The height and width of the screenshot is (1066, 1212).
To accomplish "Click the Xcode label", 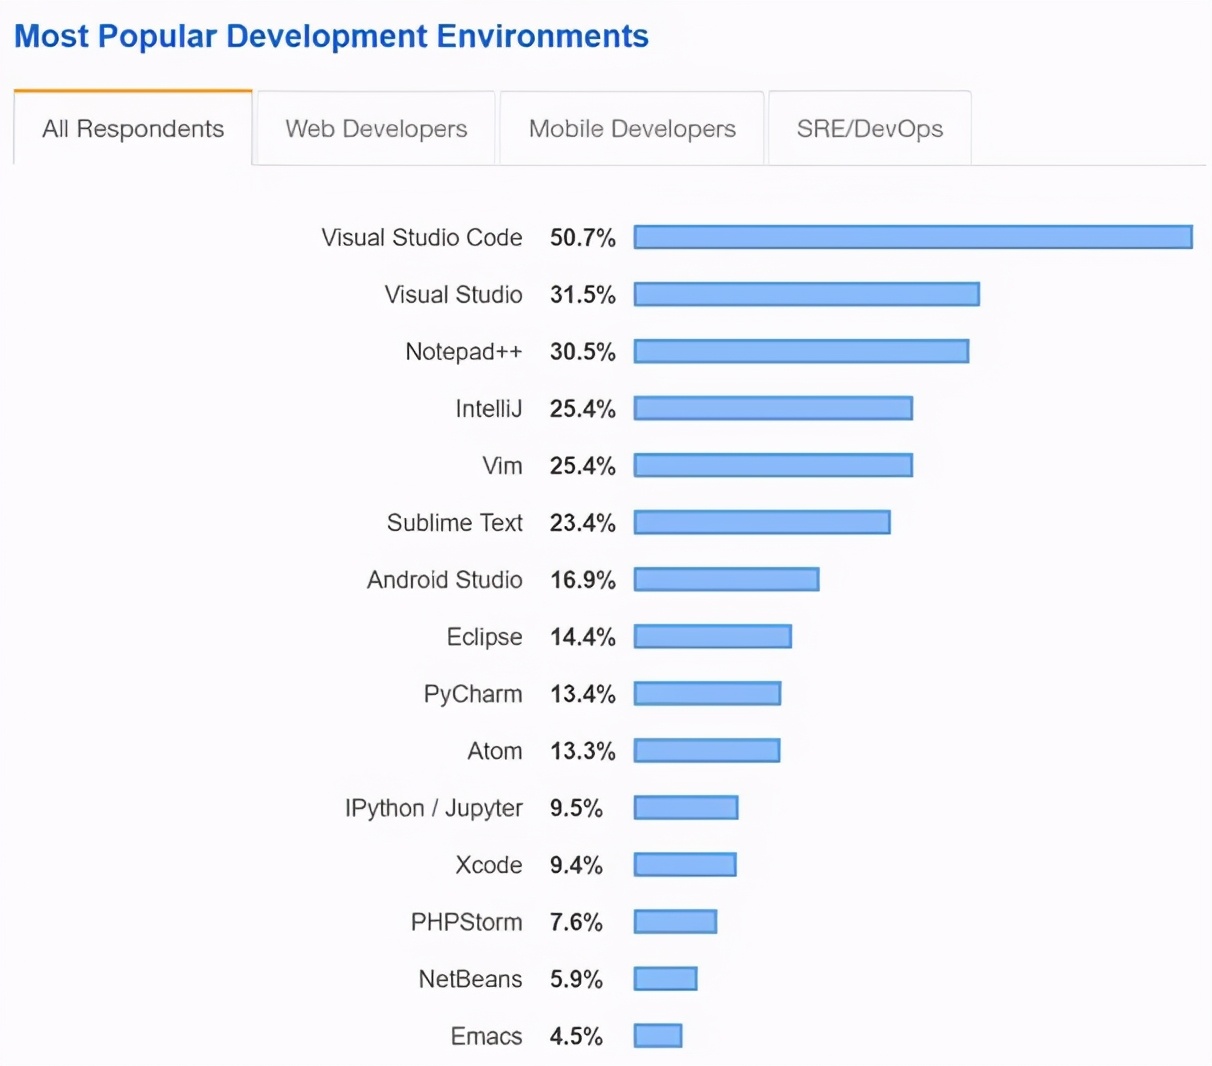I will click(489, 864).
